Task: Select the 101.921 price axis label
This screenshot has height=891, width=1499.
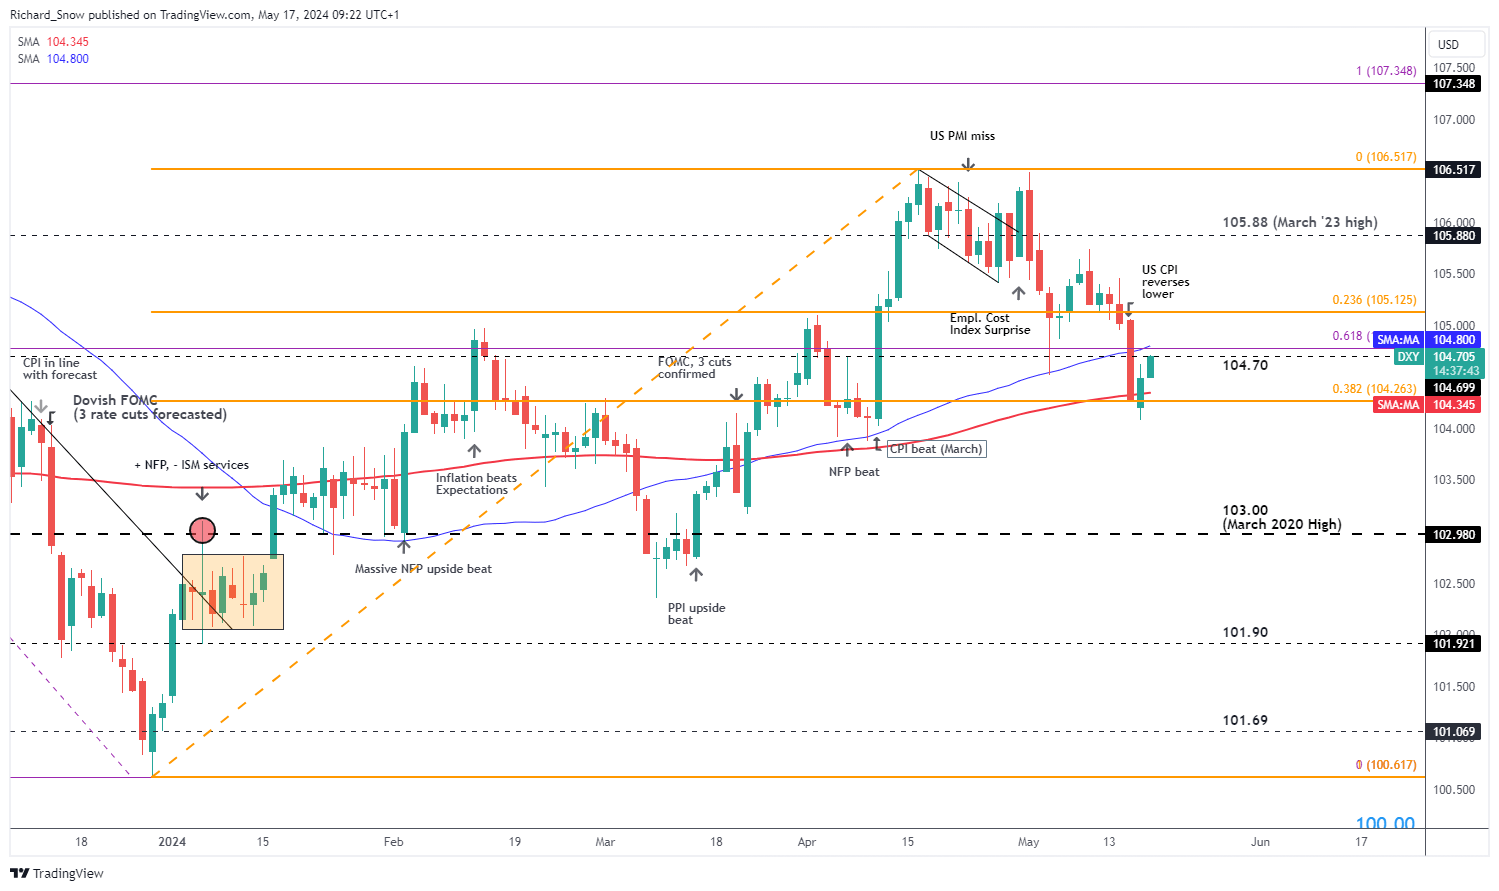Action: pyautogui.click(x=1454, y=644)
